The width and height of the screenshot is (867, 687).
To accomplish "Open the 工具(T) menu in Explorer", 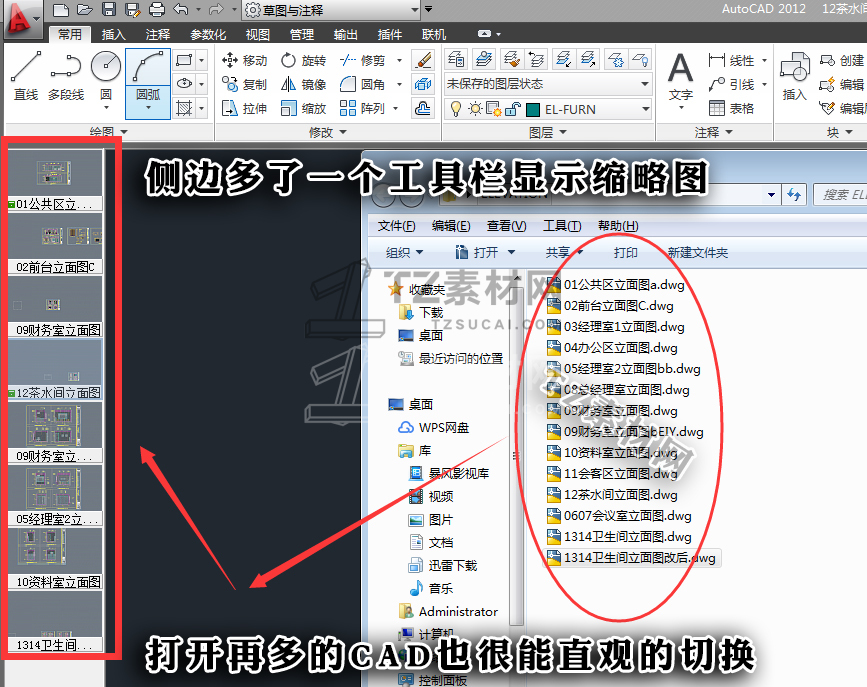I will tap(562, 226).
